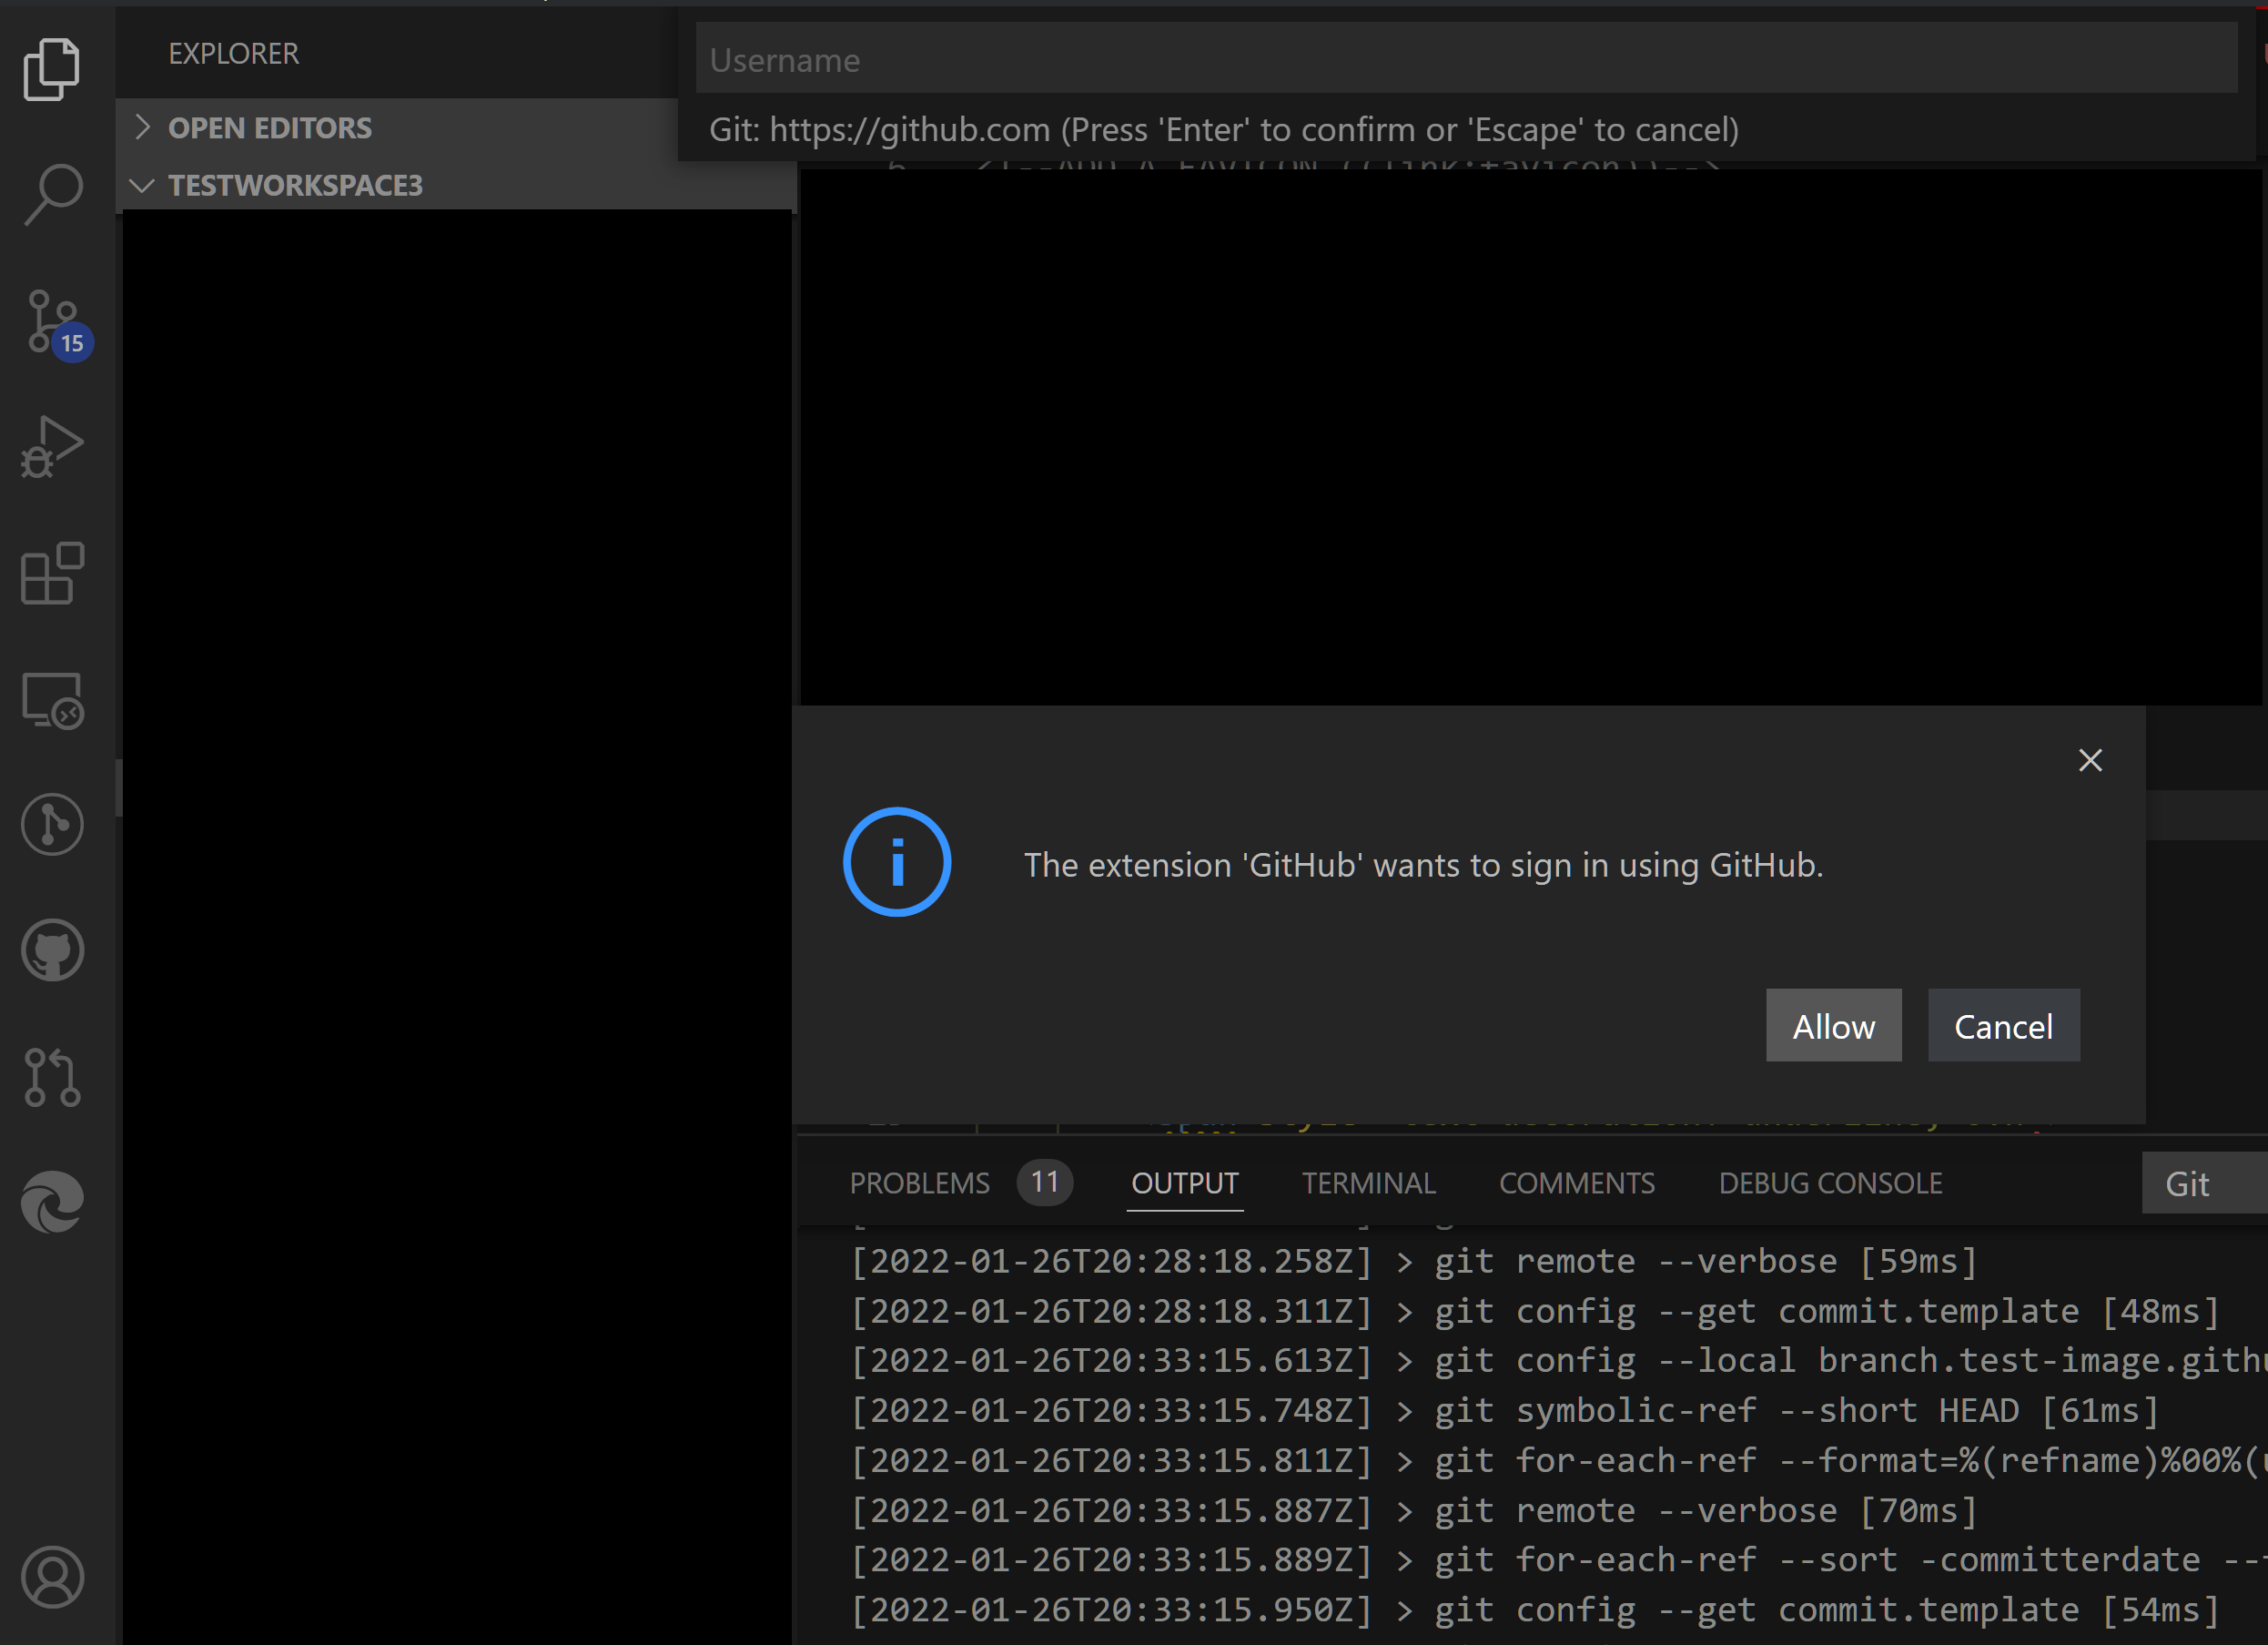Image resolution: width=2268 pixels, height=1645 pixels.
Task: Click the blue info icon in the sign-in dialog
Action: click(x=897, y=862)
